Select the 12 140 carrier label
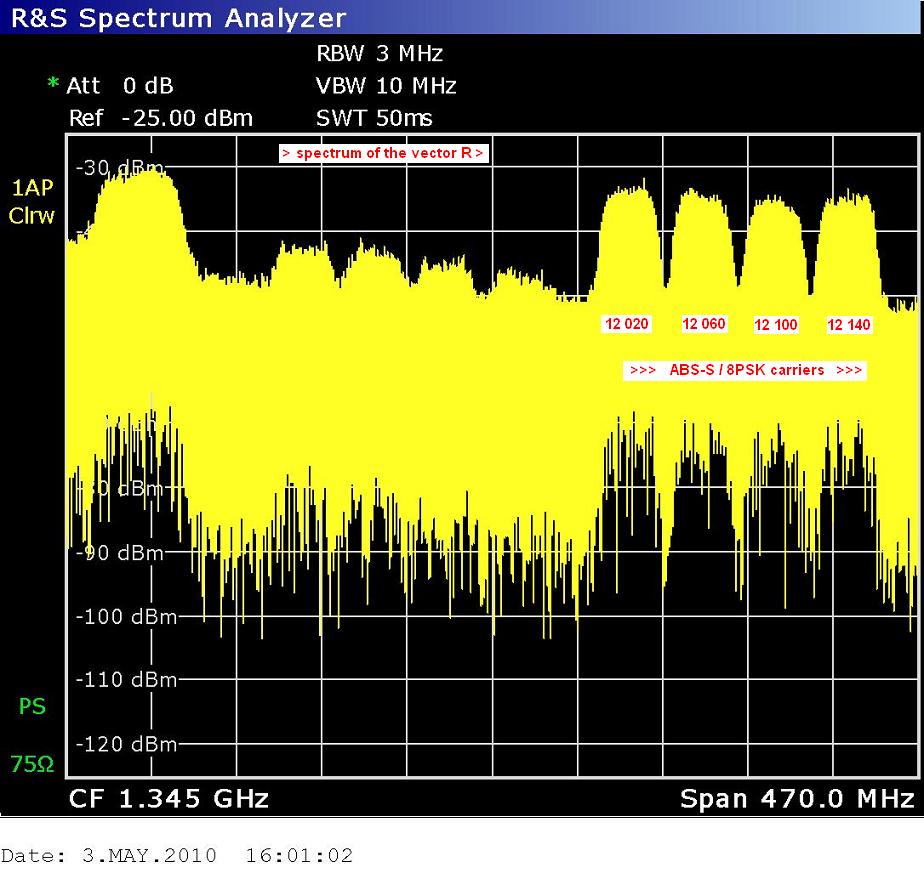924x896 pixels. click(x=849, y=325)
